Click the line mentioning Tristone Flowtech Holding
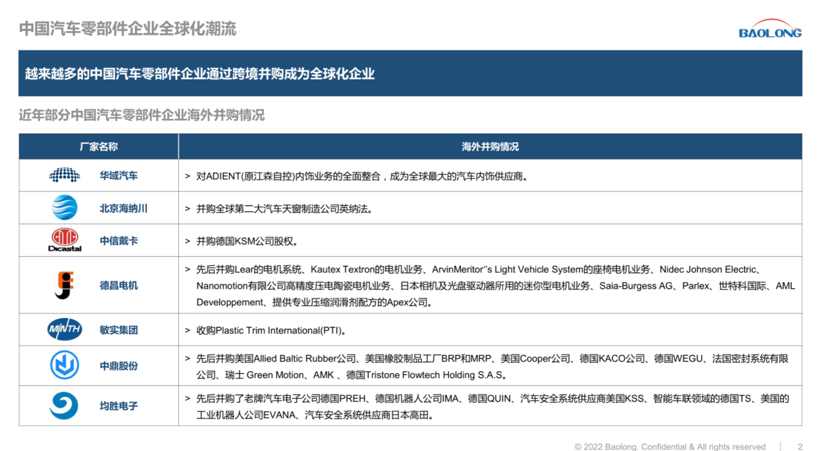Image resolution: width=820 pixels, height=451 pixels. (x=352, y=375)
